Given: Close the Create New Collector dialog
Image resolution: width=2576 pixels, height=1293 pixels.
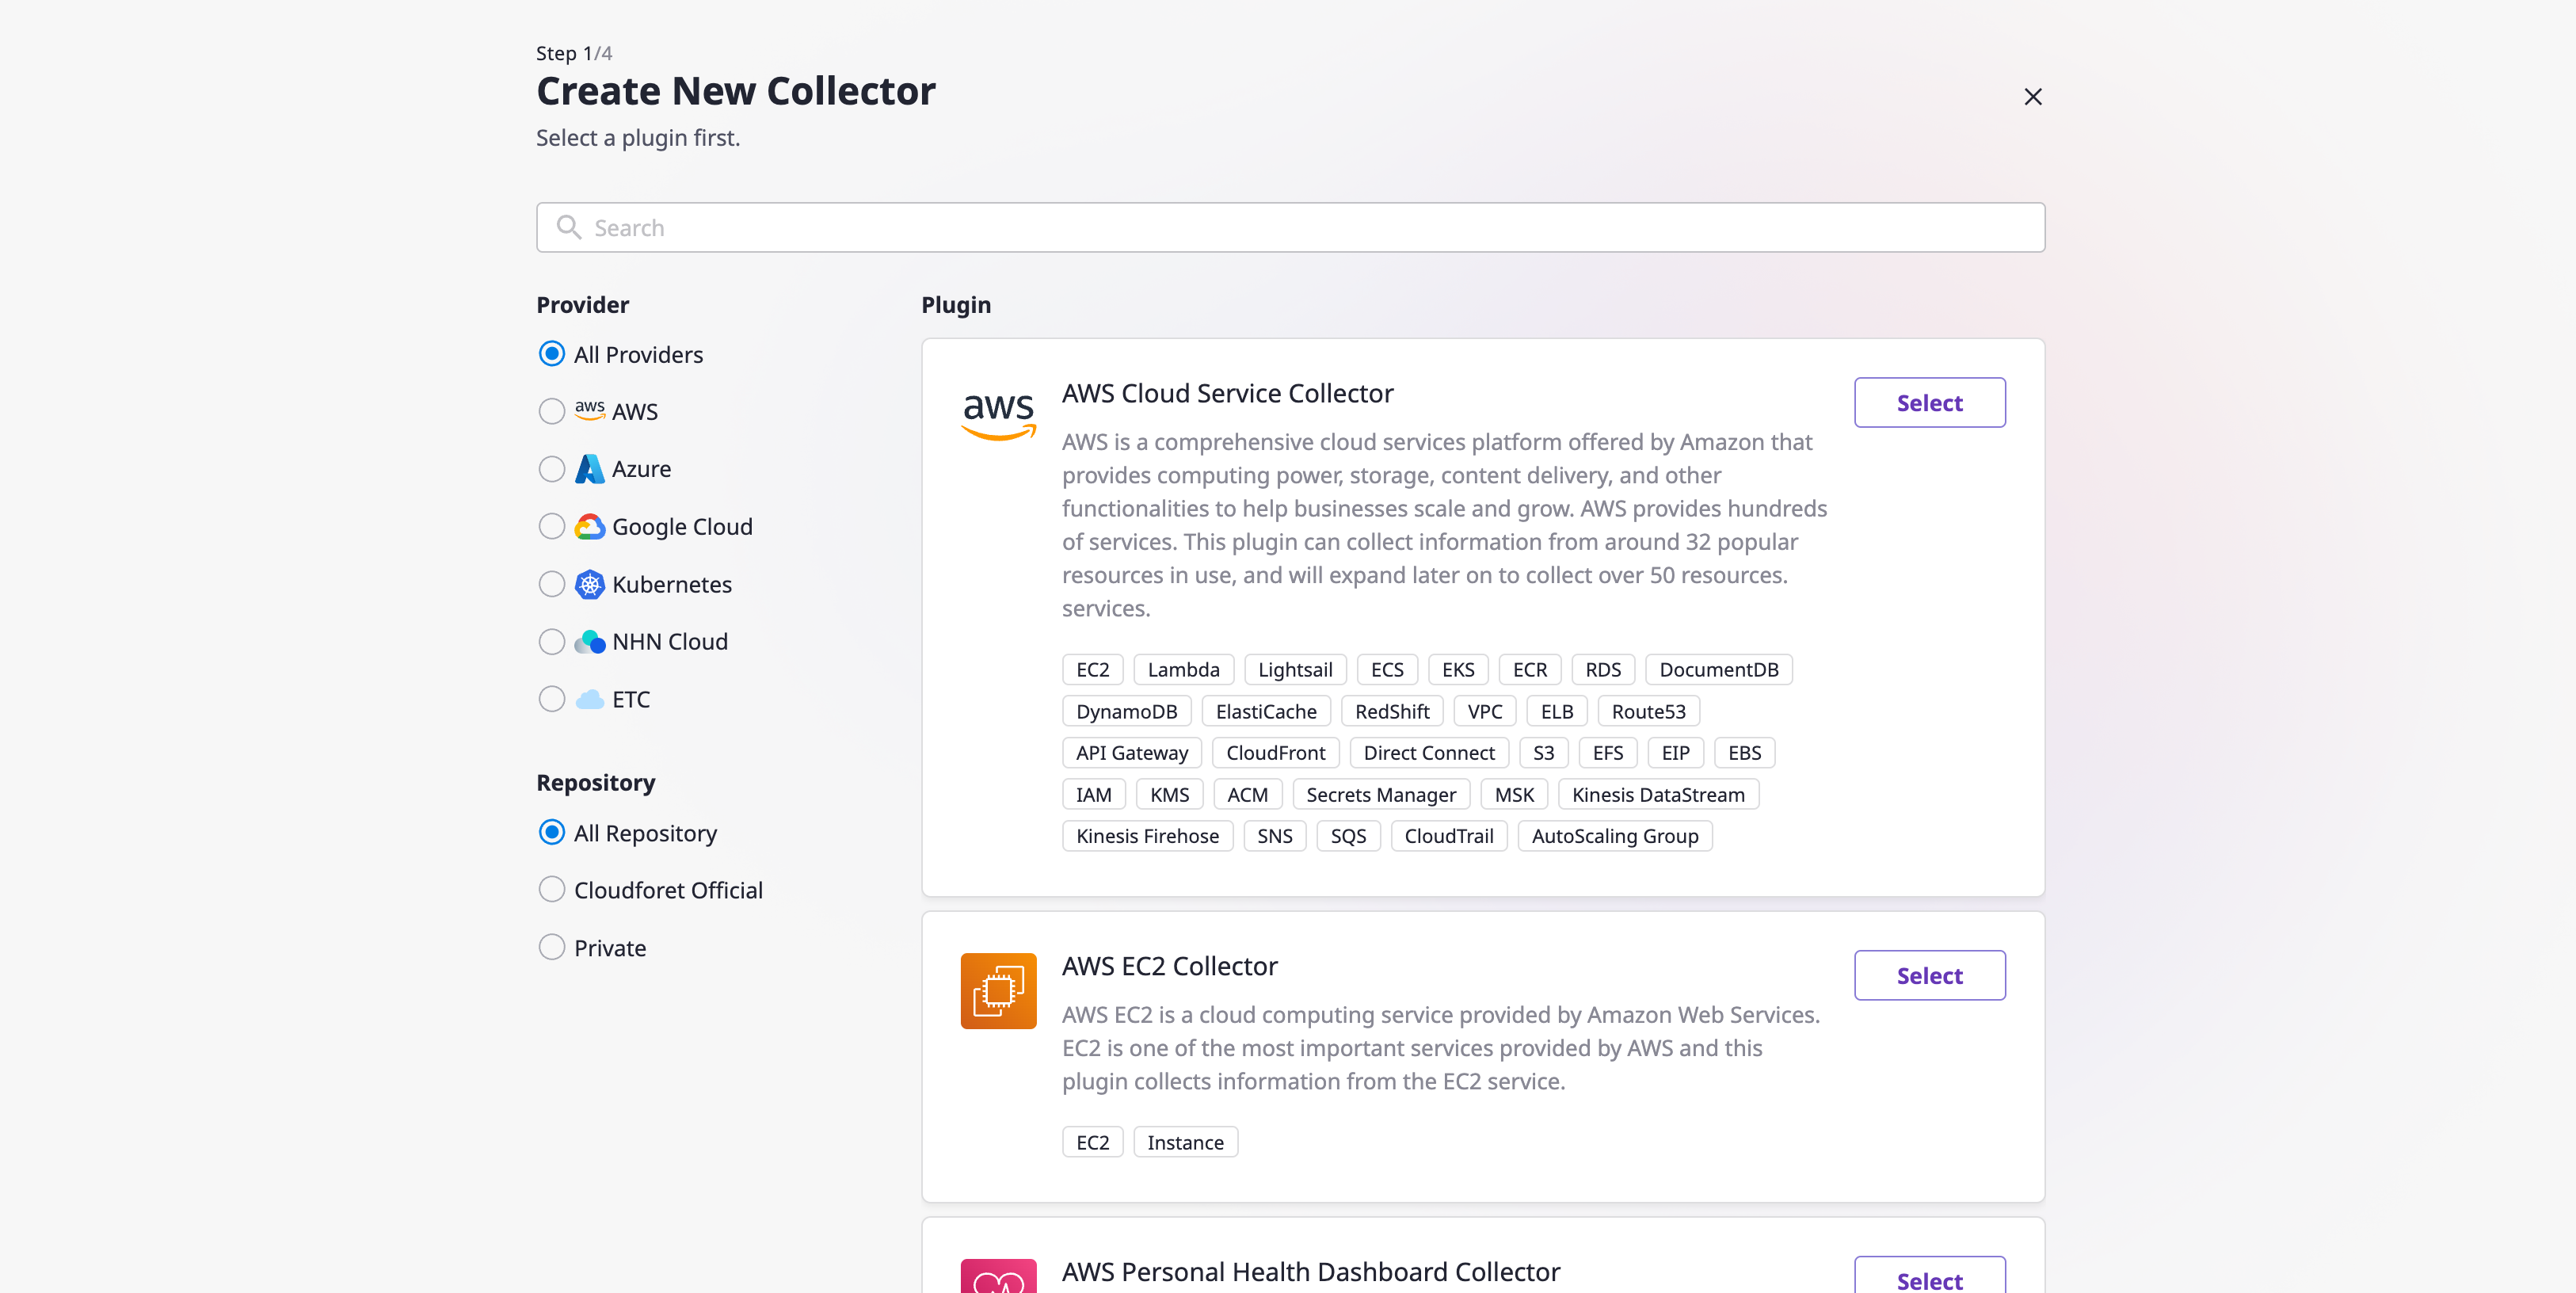Looking at the screenshot, I should [2032, 97].
